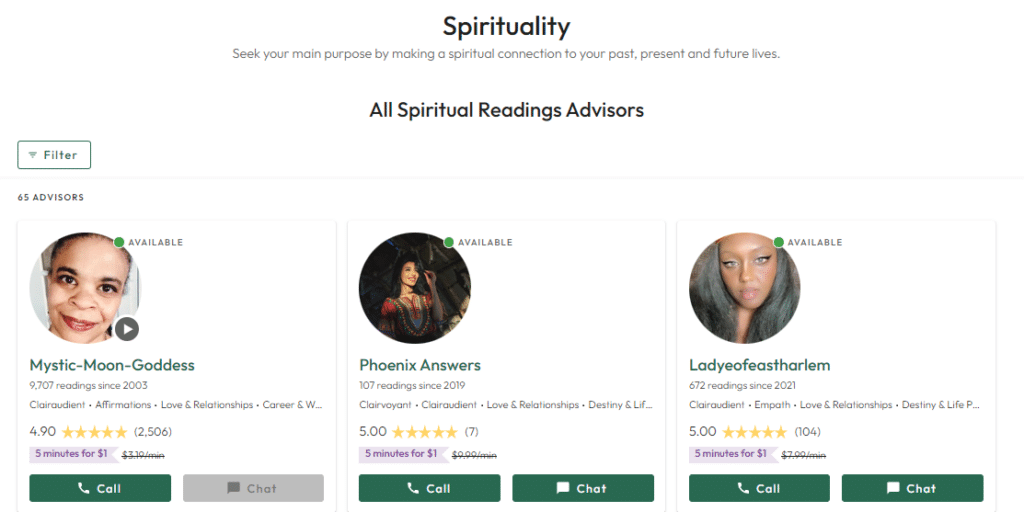Viewport: 1024px width, 512px height.
Task: Start chat with Phoenix Answers
Action: [x=583, y=488]
